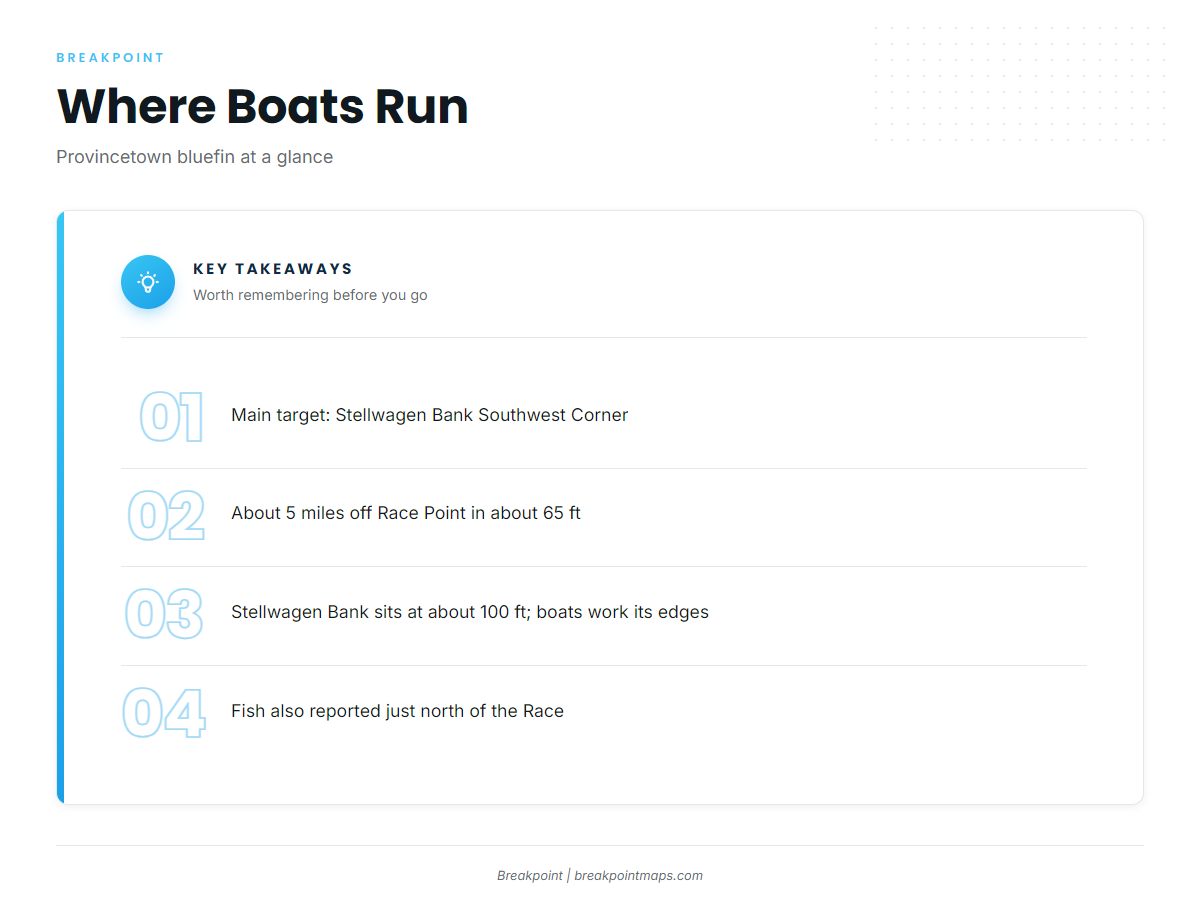This screenshot has height=910, width=1200.
Task: Click the outlined number 03
Action: tap(164, 614)
